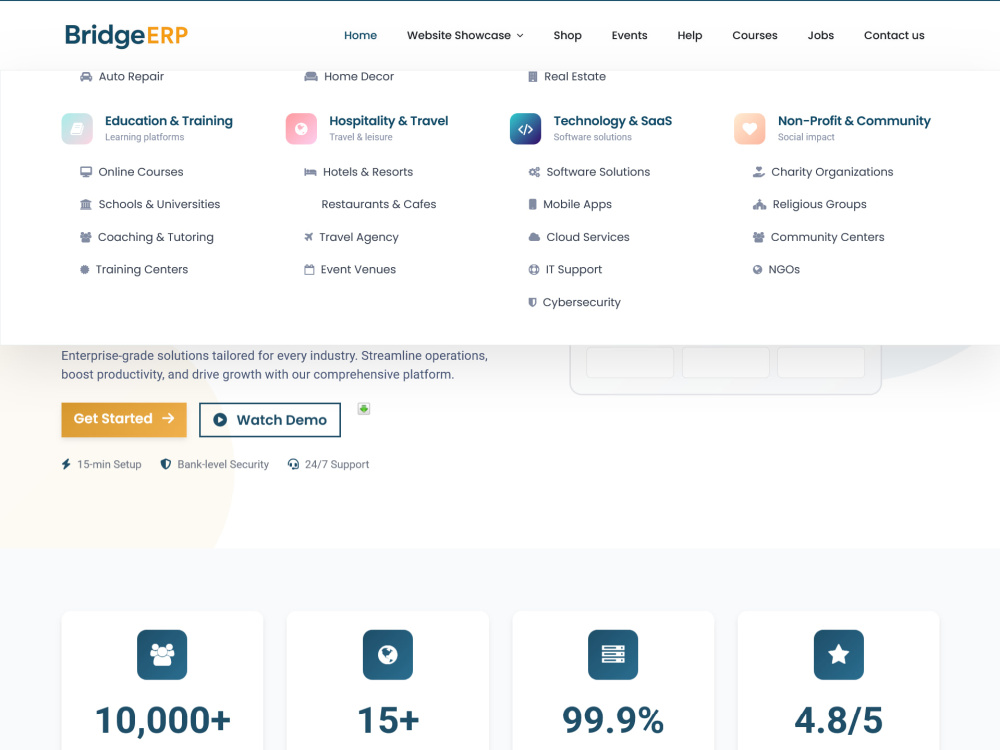This screenshot has height=750, width=1000.
Task: Click the Travel Agency plane icon
Action: (x=309, y=237)
